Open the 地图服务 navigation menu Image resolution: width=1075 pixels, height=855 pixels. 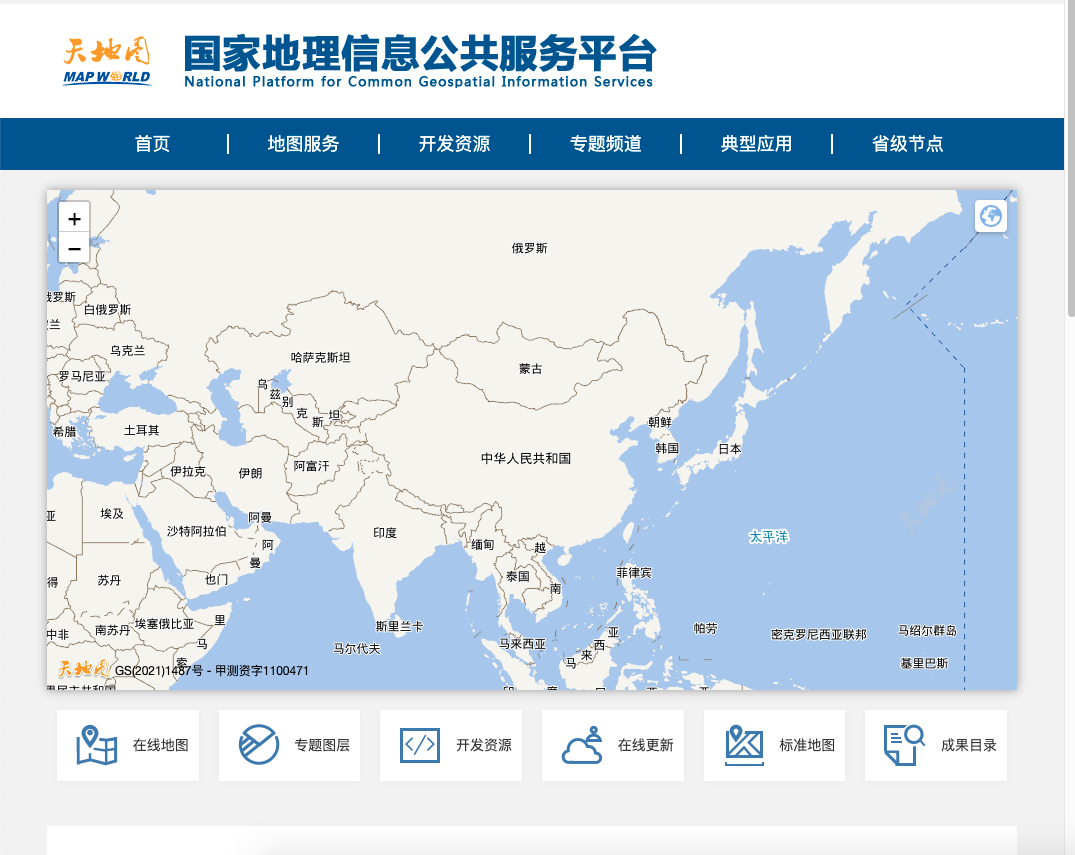click(303, 144)
